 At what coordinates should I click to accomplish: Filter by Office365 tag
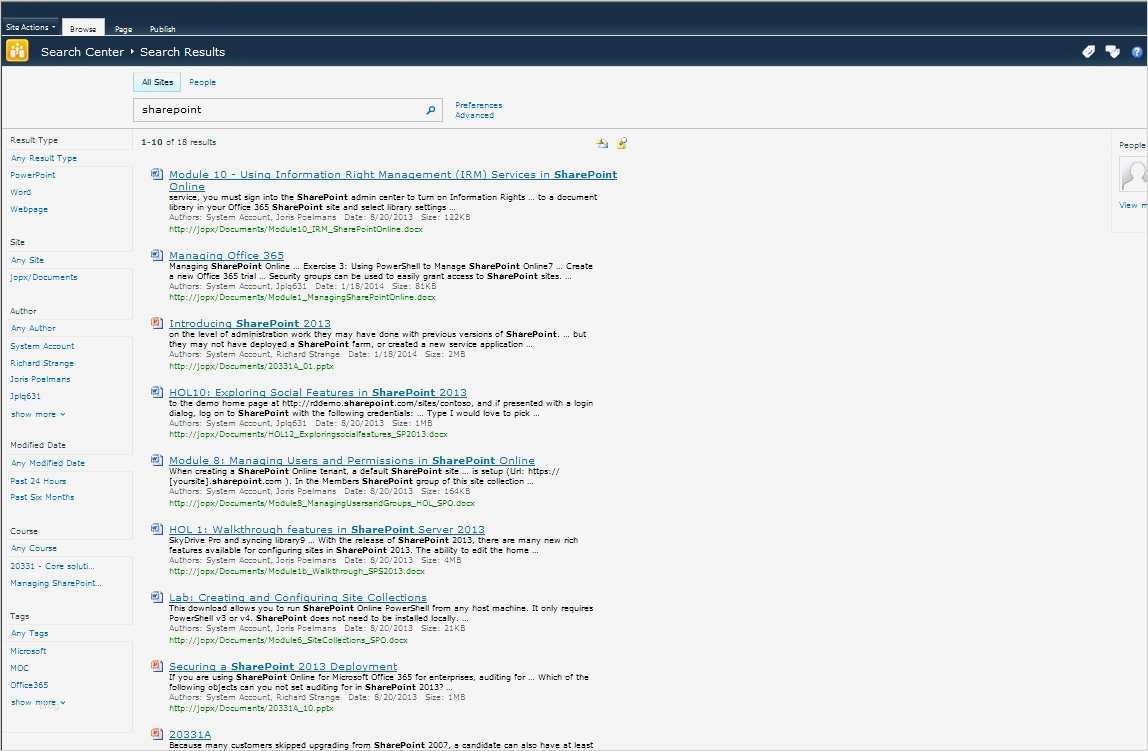tap(29, 685)
